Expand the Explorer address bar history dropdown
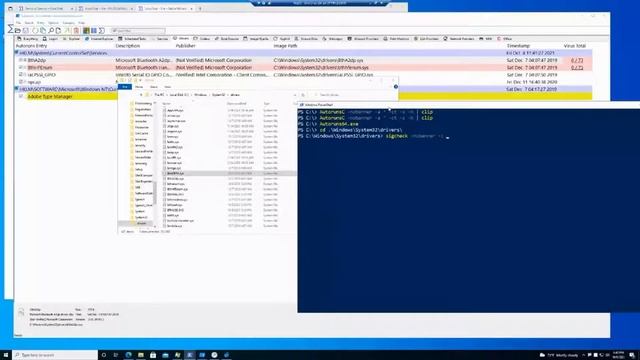 [295, 95]
